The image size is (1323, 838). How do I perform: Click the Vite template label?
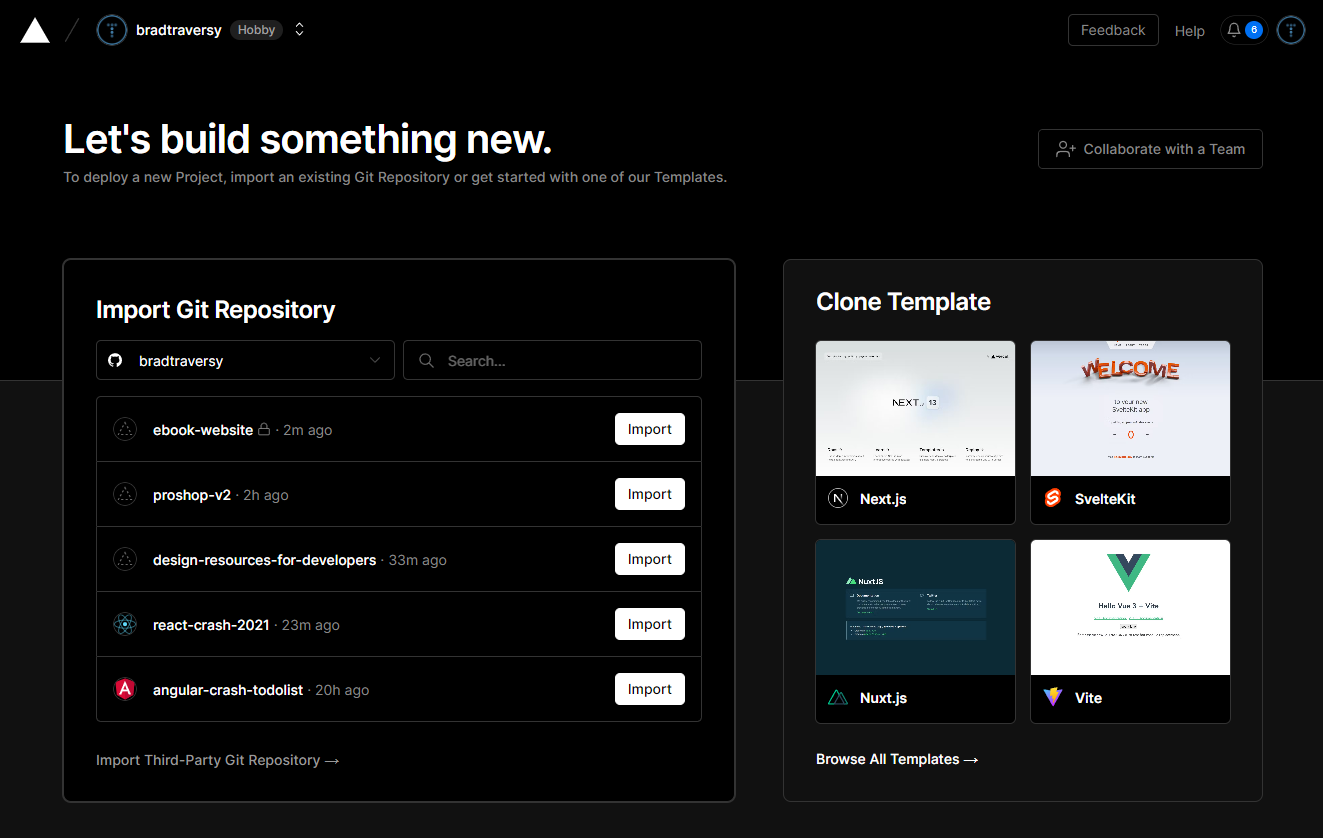[1088, 698]
